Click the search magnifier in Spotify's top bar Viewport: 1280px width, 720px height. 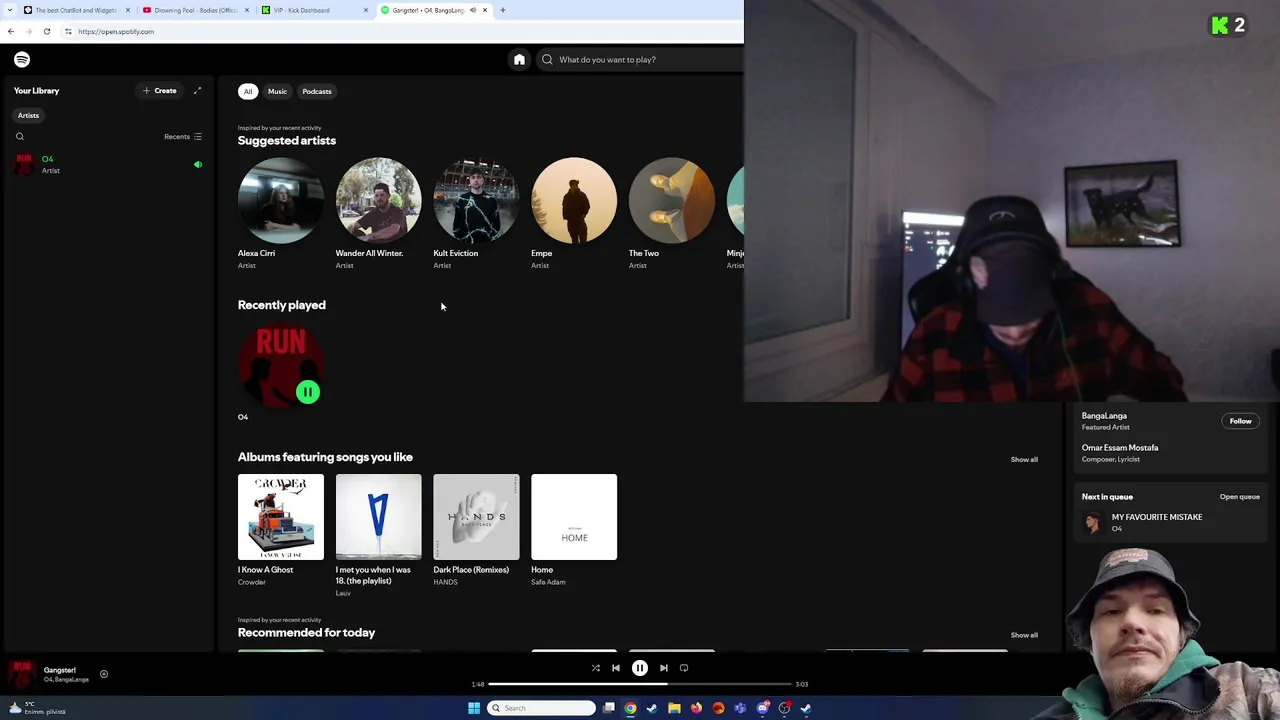click(x=547, y=60)
